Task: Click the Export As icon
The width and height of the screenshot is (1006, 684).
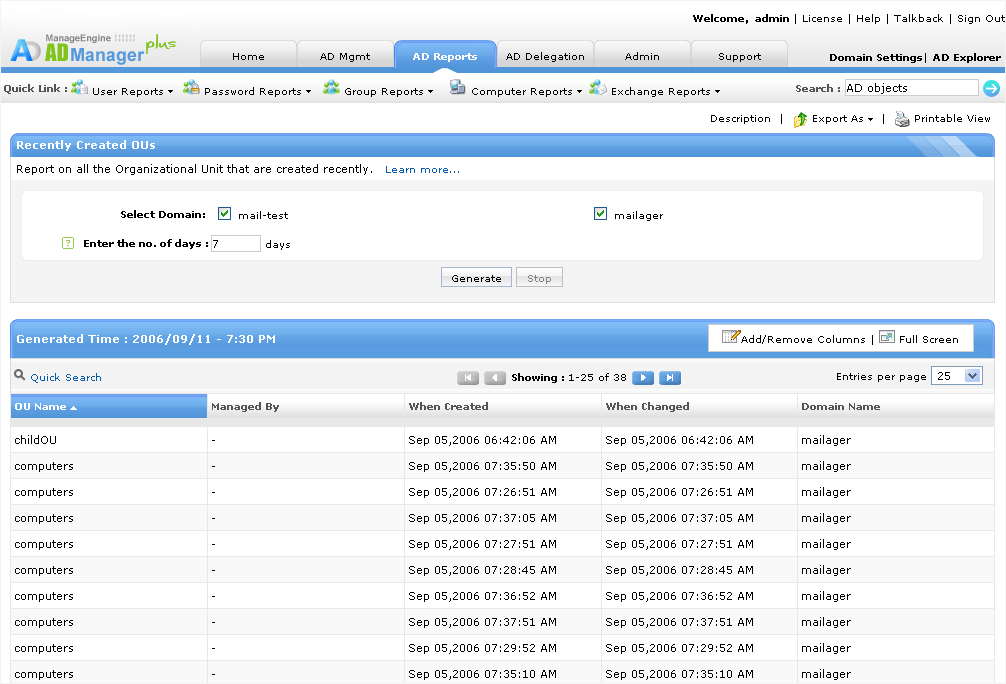Action: pos(800,119)
